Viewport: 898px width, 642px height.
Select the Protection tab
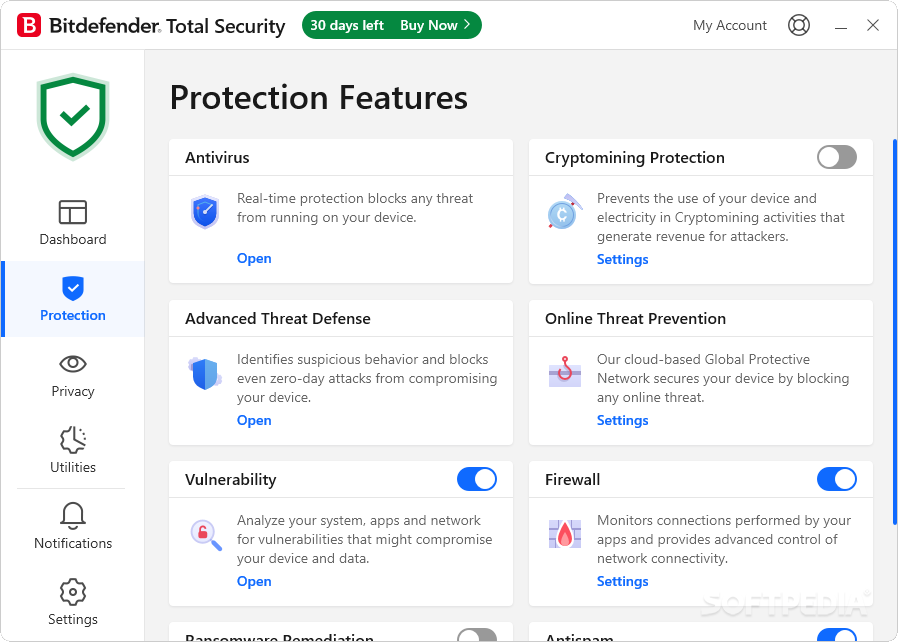pyautogui.click(x=72, y=299)
